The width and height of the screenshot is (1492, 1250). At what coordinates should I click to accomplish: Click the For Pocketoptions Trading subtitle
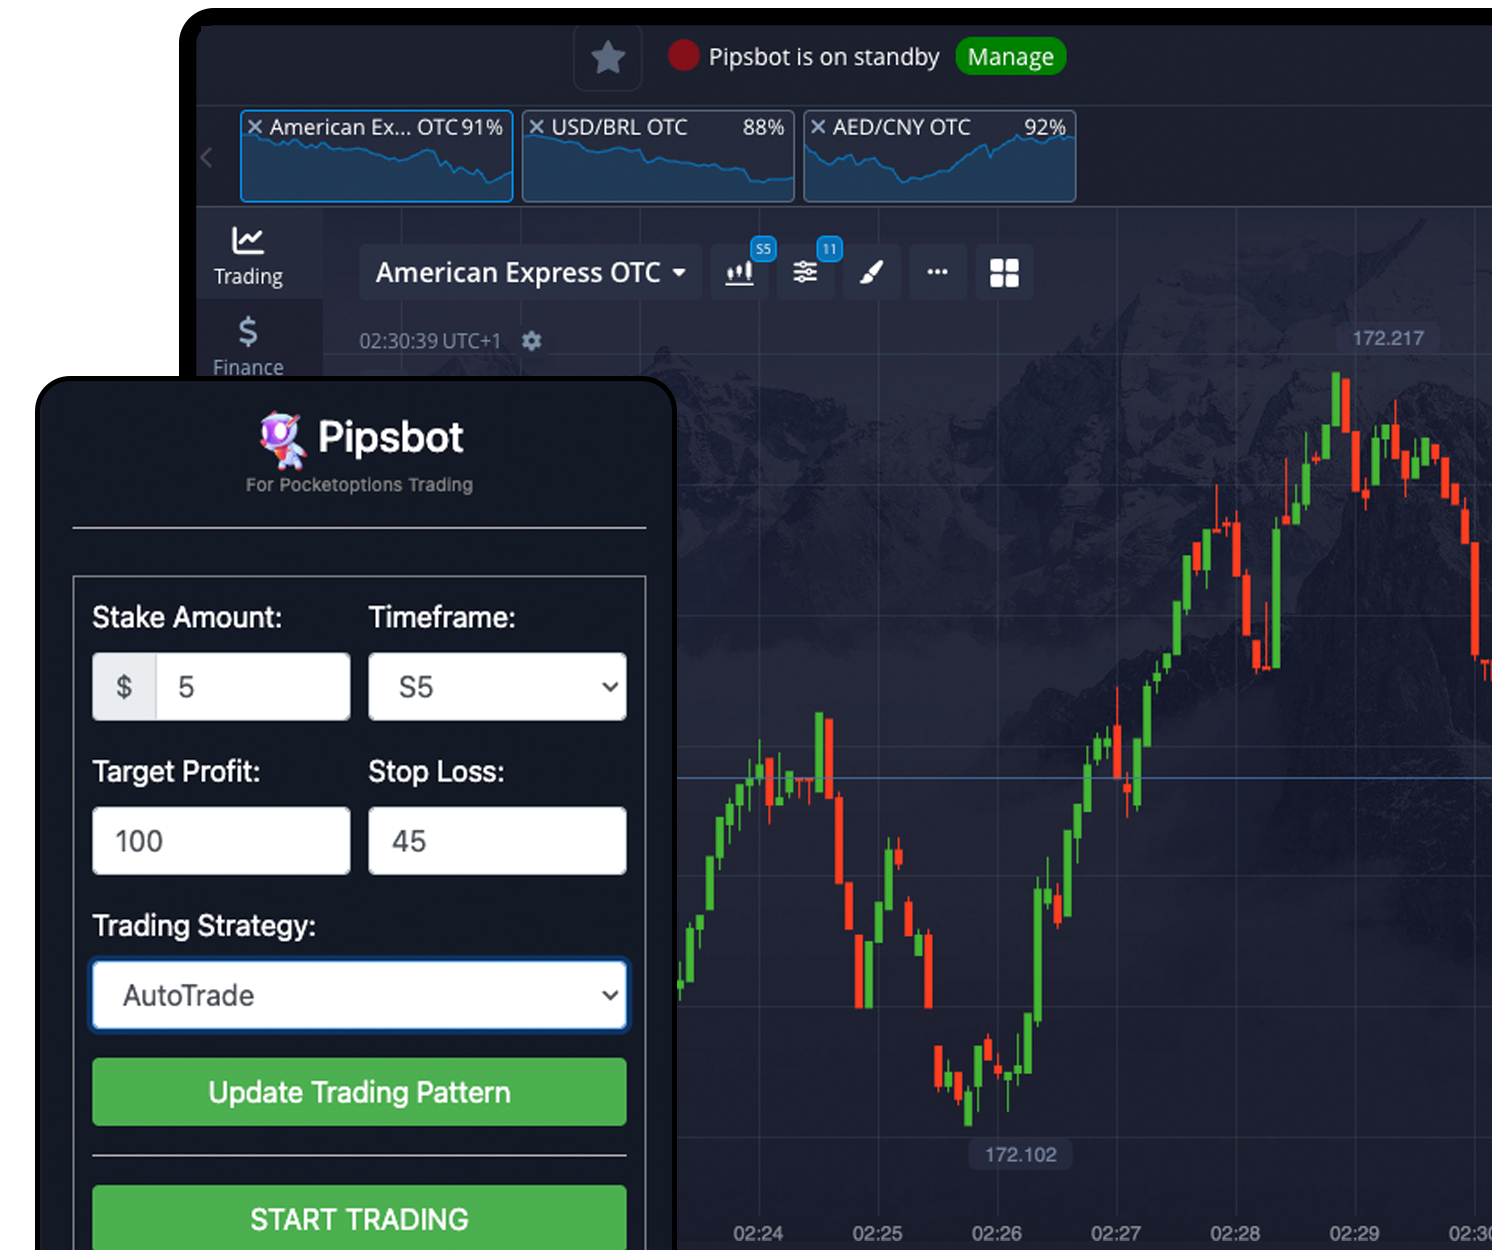[x=359, y=485]
